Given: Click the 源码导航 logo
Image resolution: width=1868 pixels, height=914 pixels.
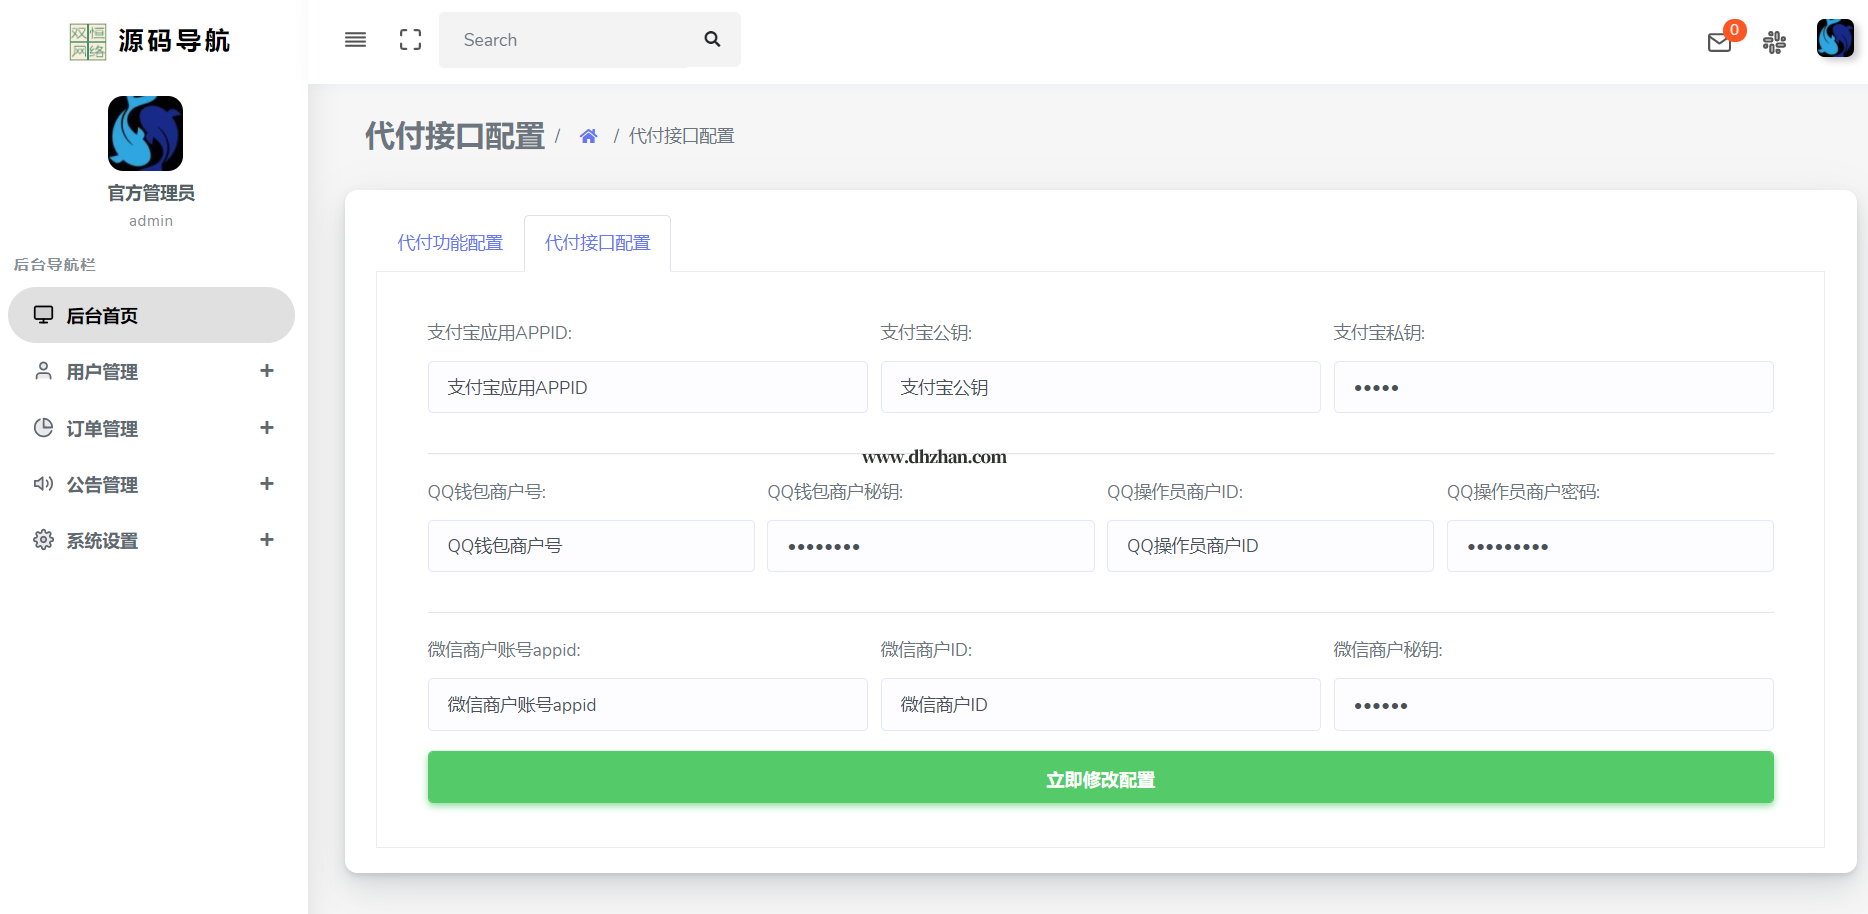Looking at the screenshot, I should pos(151,41).
